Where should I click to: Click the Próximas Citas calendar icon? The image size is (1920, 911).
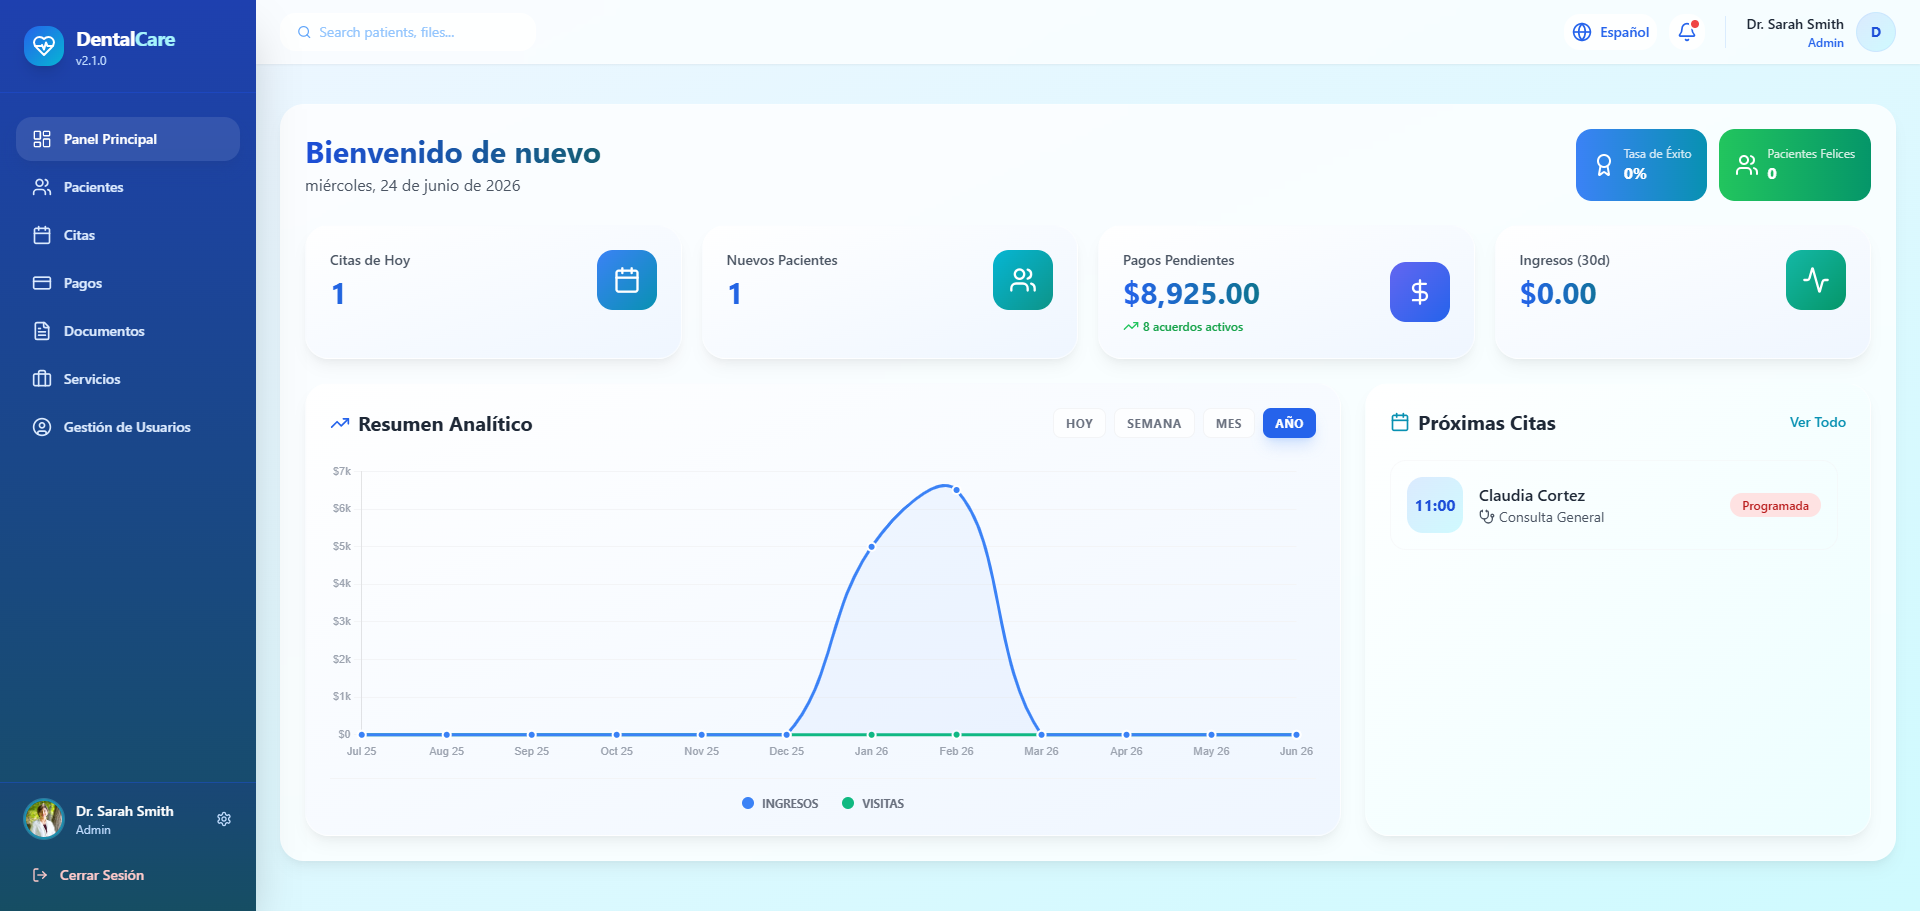click(1400, 423)
